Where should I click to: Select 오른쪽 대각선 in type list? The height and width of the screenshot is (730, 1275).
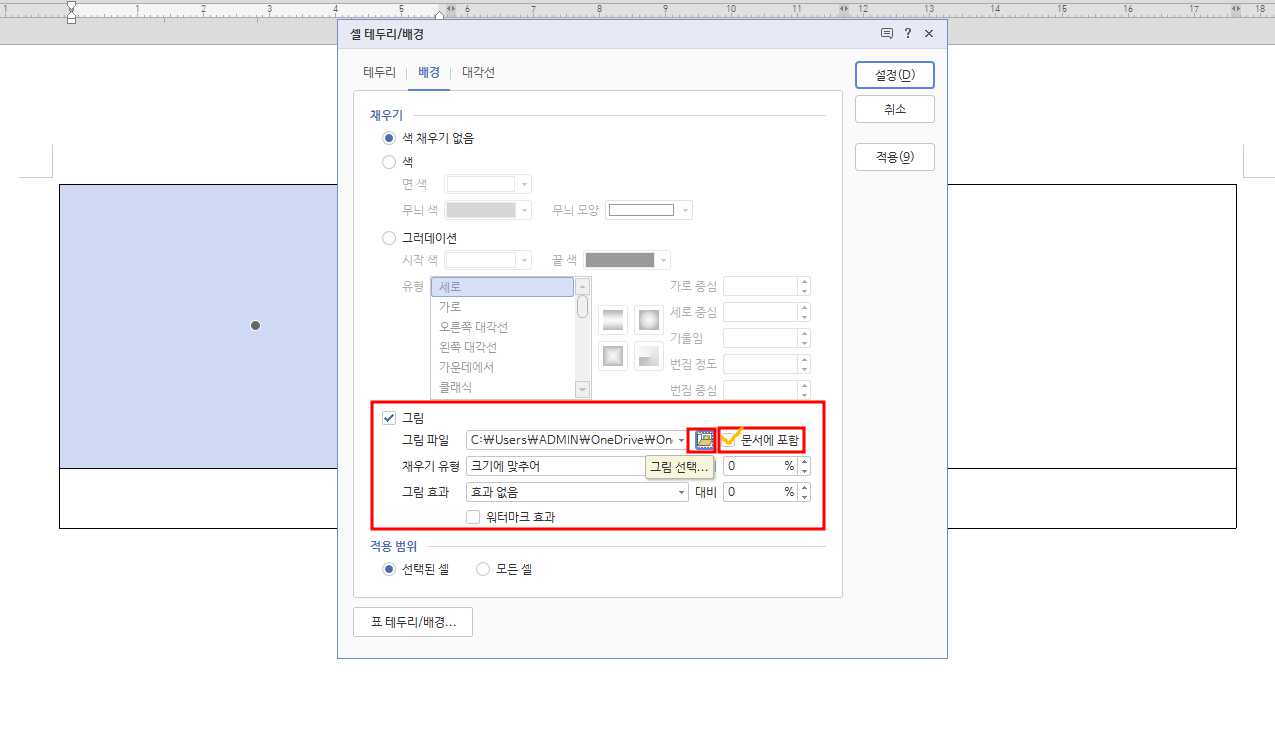(503, 327)
